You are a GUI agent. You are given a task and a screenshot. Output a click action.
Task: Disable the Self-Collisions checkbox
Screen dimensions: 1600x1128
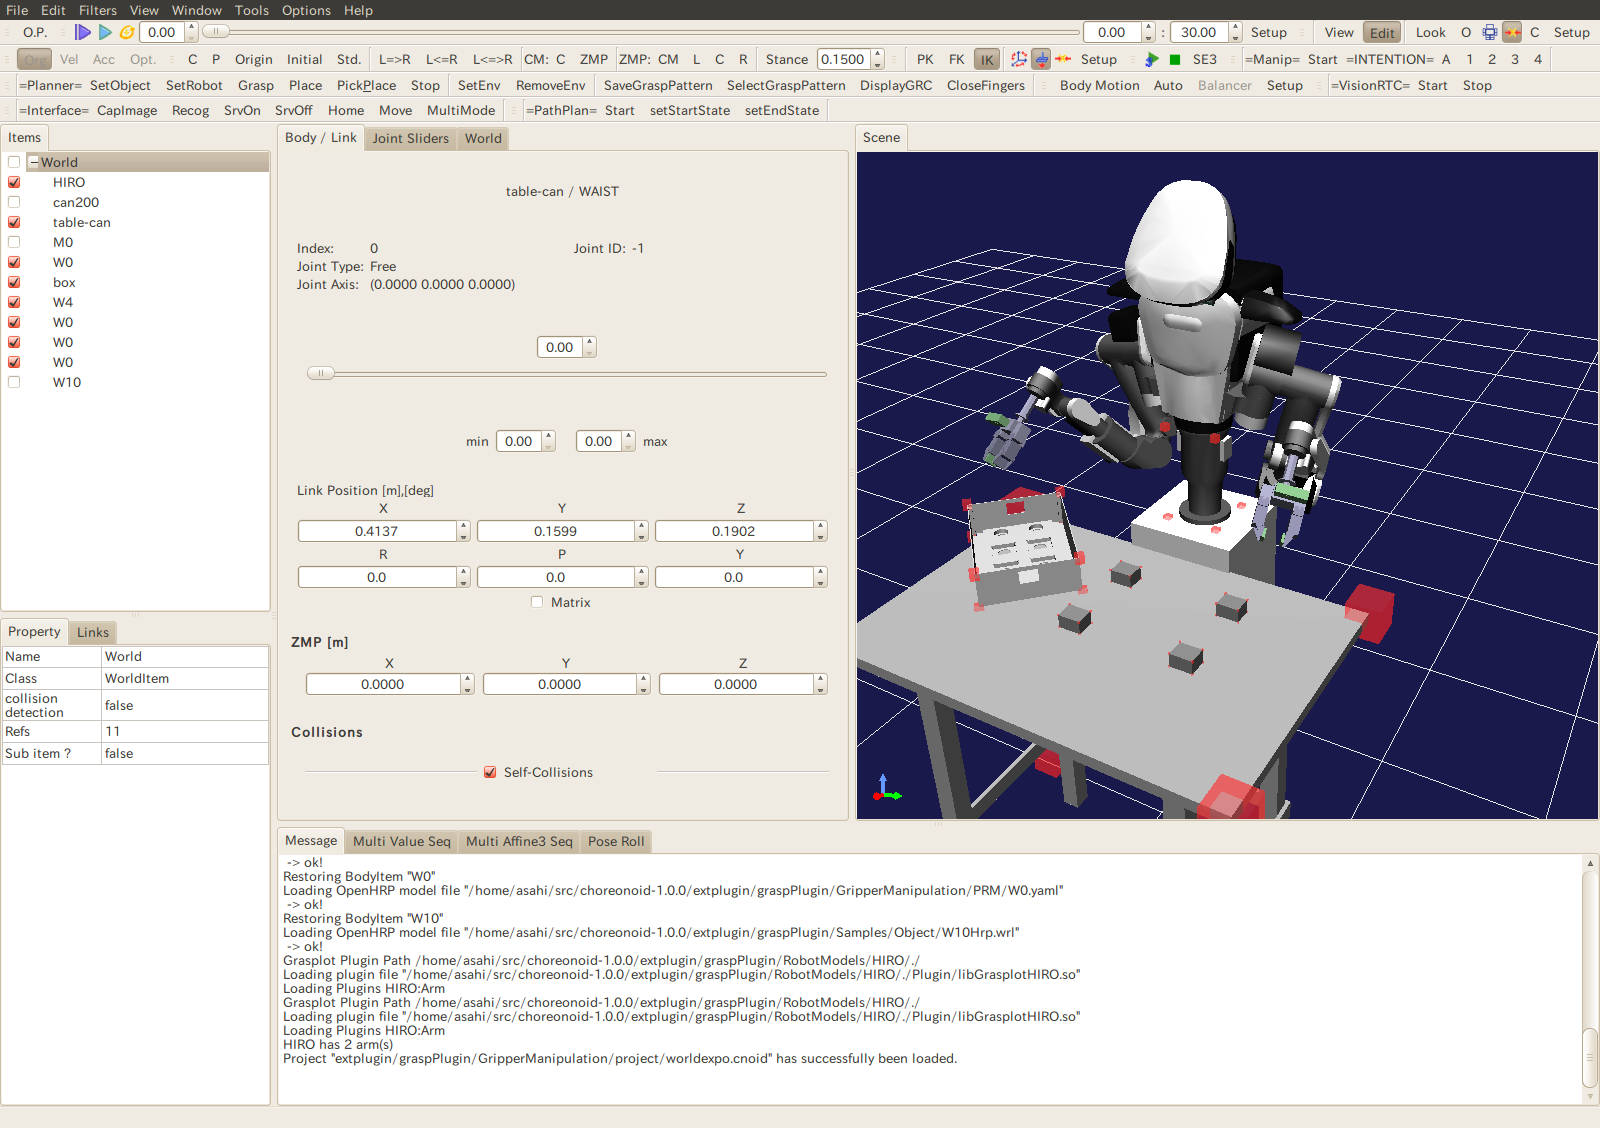click(490, 772)
